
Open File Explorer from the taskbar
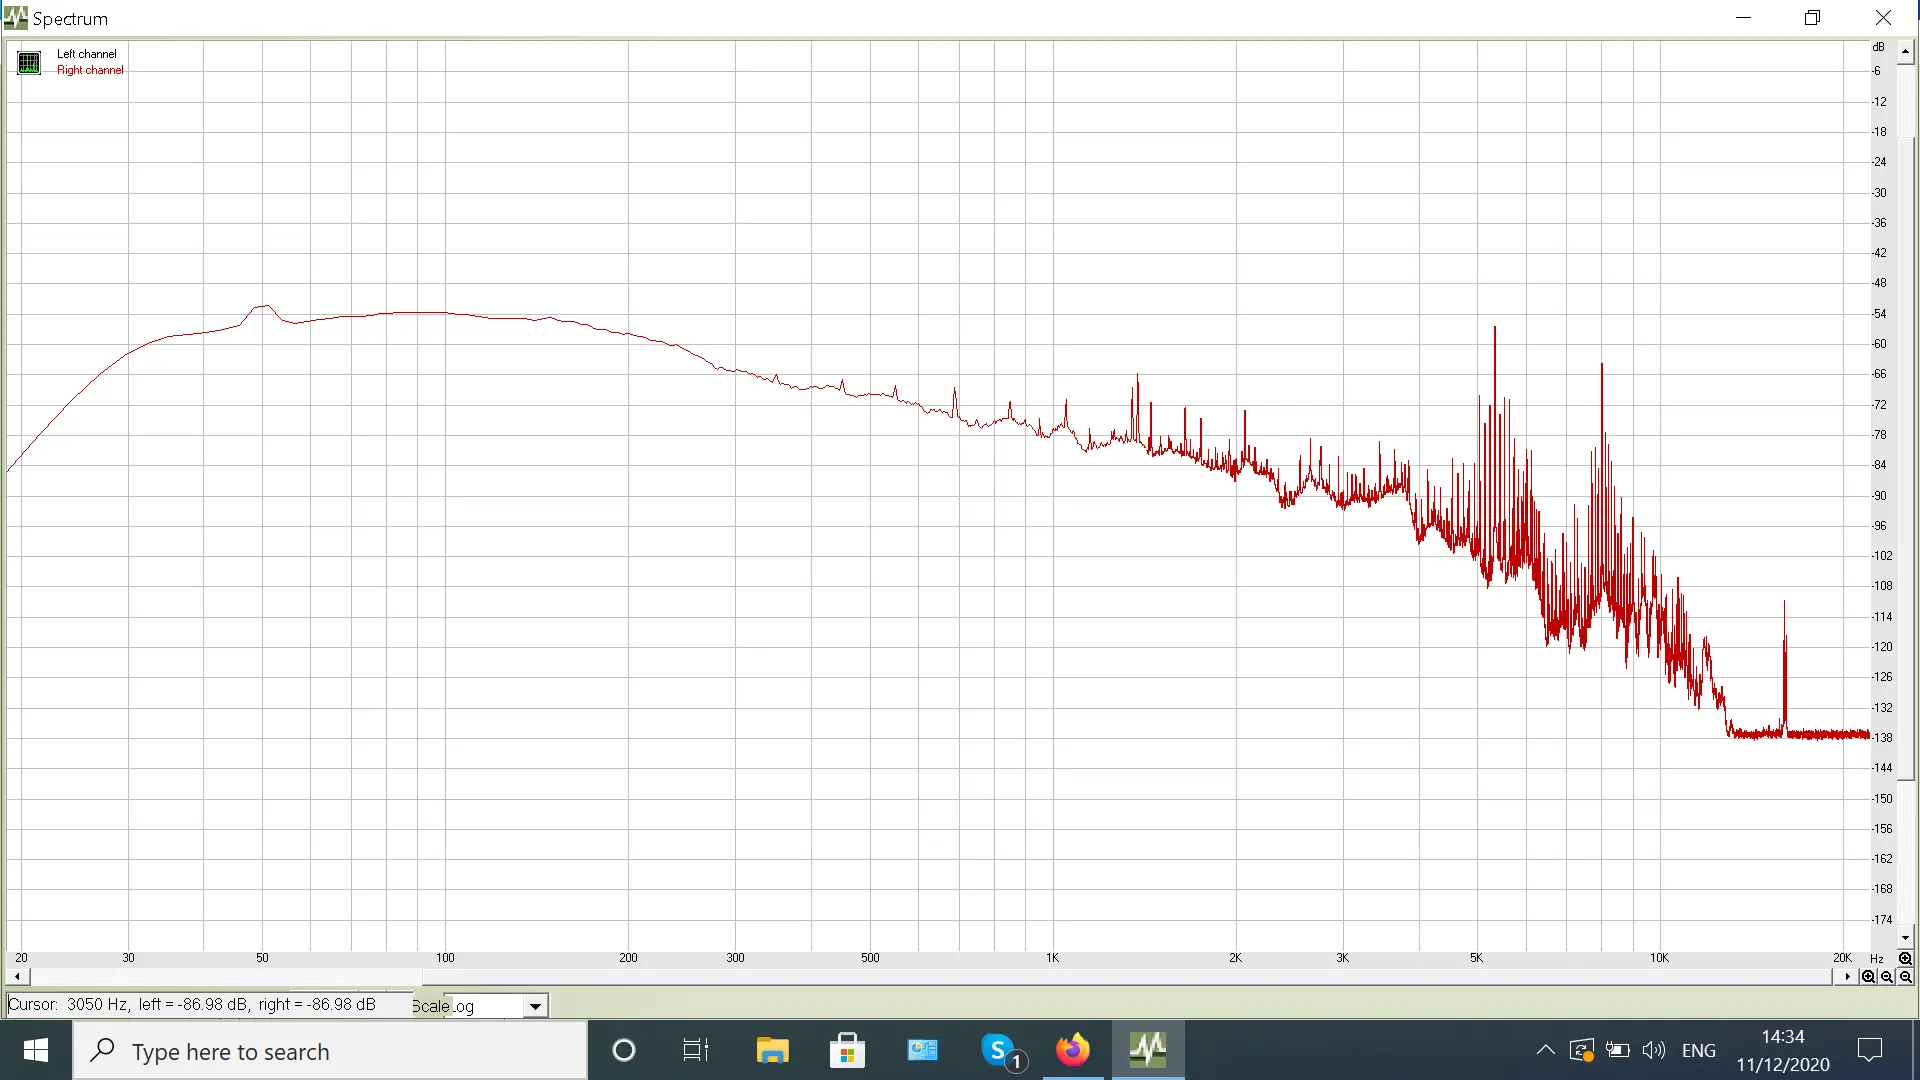[x=772, y=1051]
